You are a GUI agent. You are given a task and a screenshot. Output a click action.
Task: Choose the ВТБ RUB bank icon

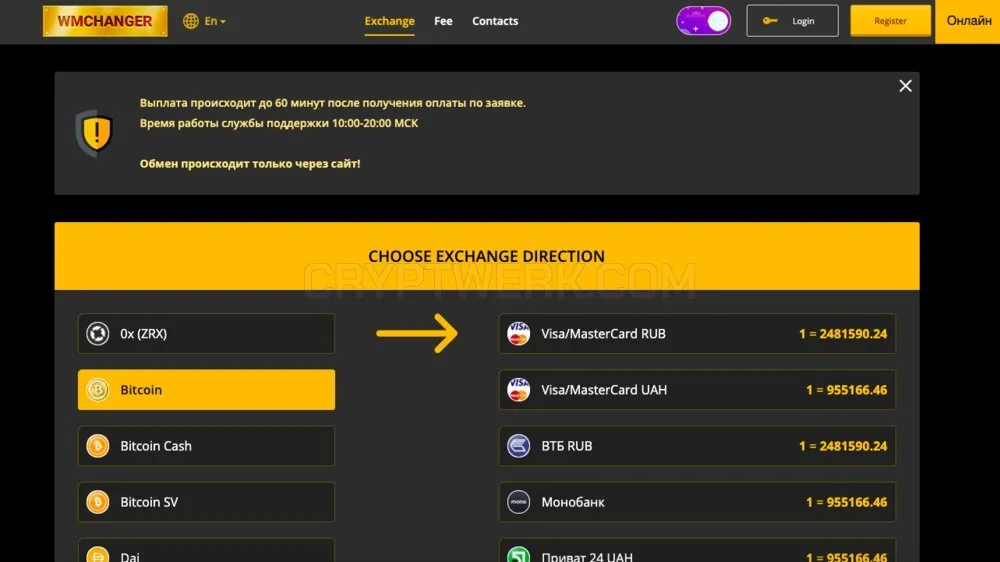coord(518,446)
